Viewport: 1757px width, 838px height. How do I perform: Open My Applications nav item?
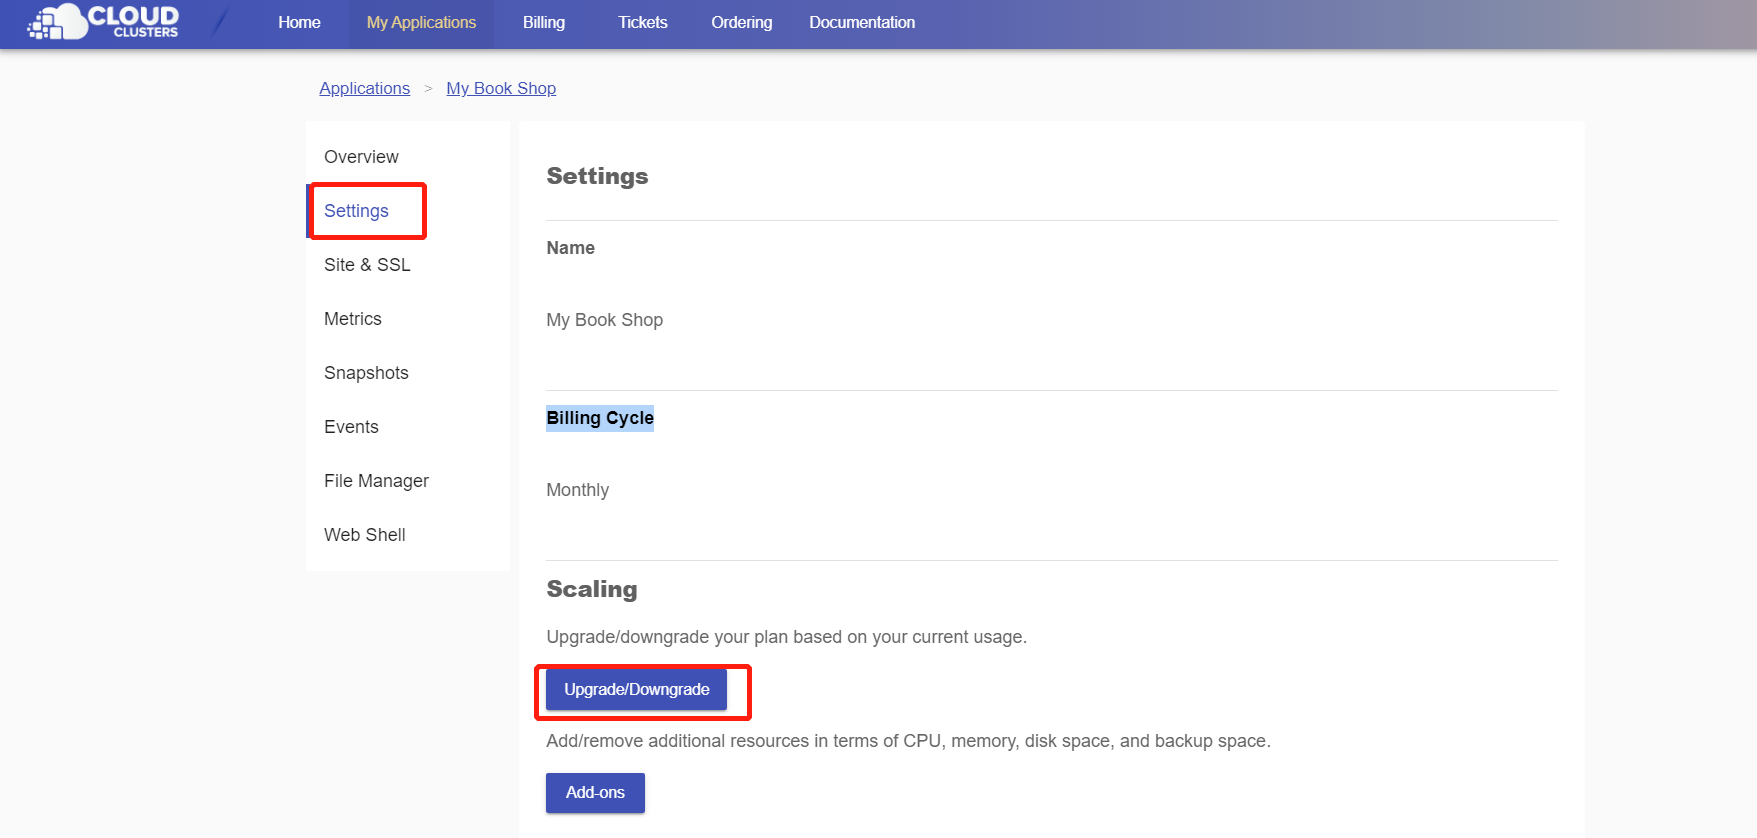421,22
